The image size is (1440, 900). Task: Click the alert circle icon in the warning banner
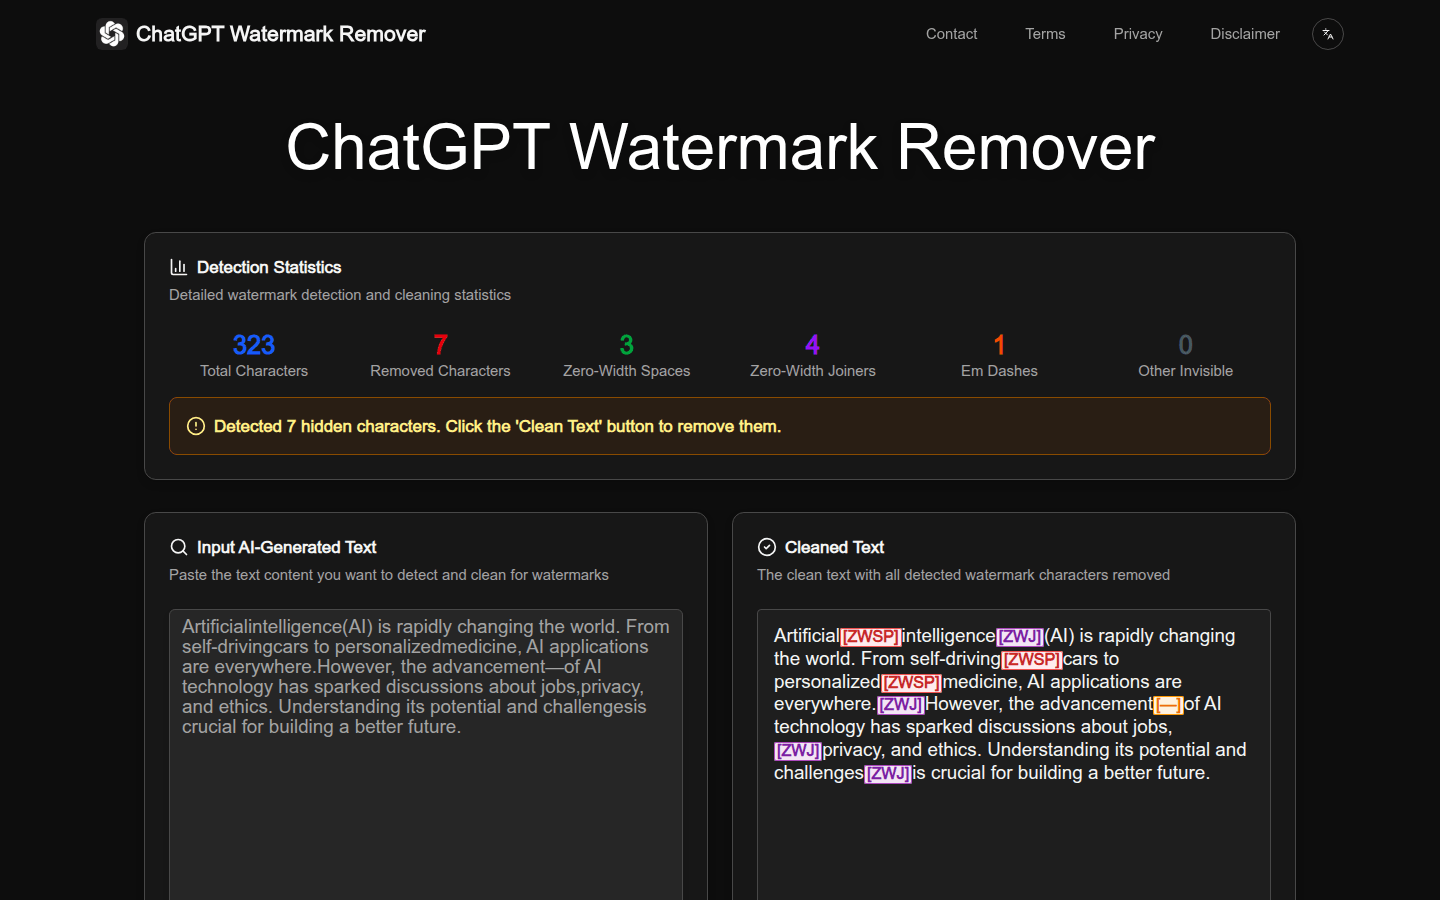[x=195, y=426]
